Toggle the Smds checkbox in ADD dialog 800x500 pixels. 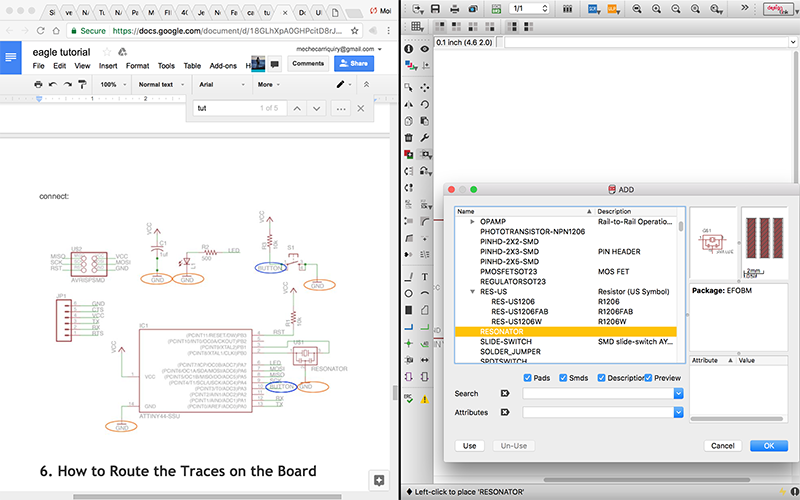click(563, 378)
